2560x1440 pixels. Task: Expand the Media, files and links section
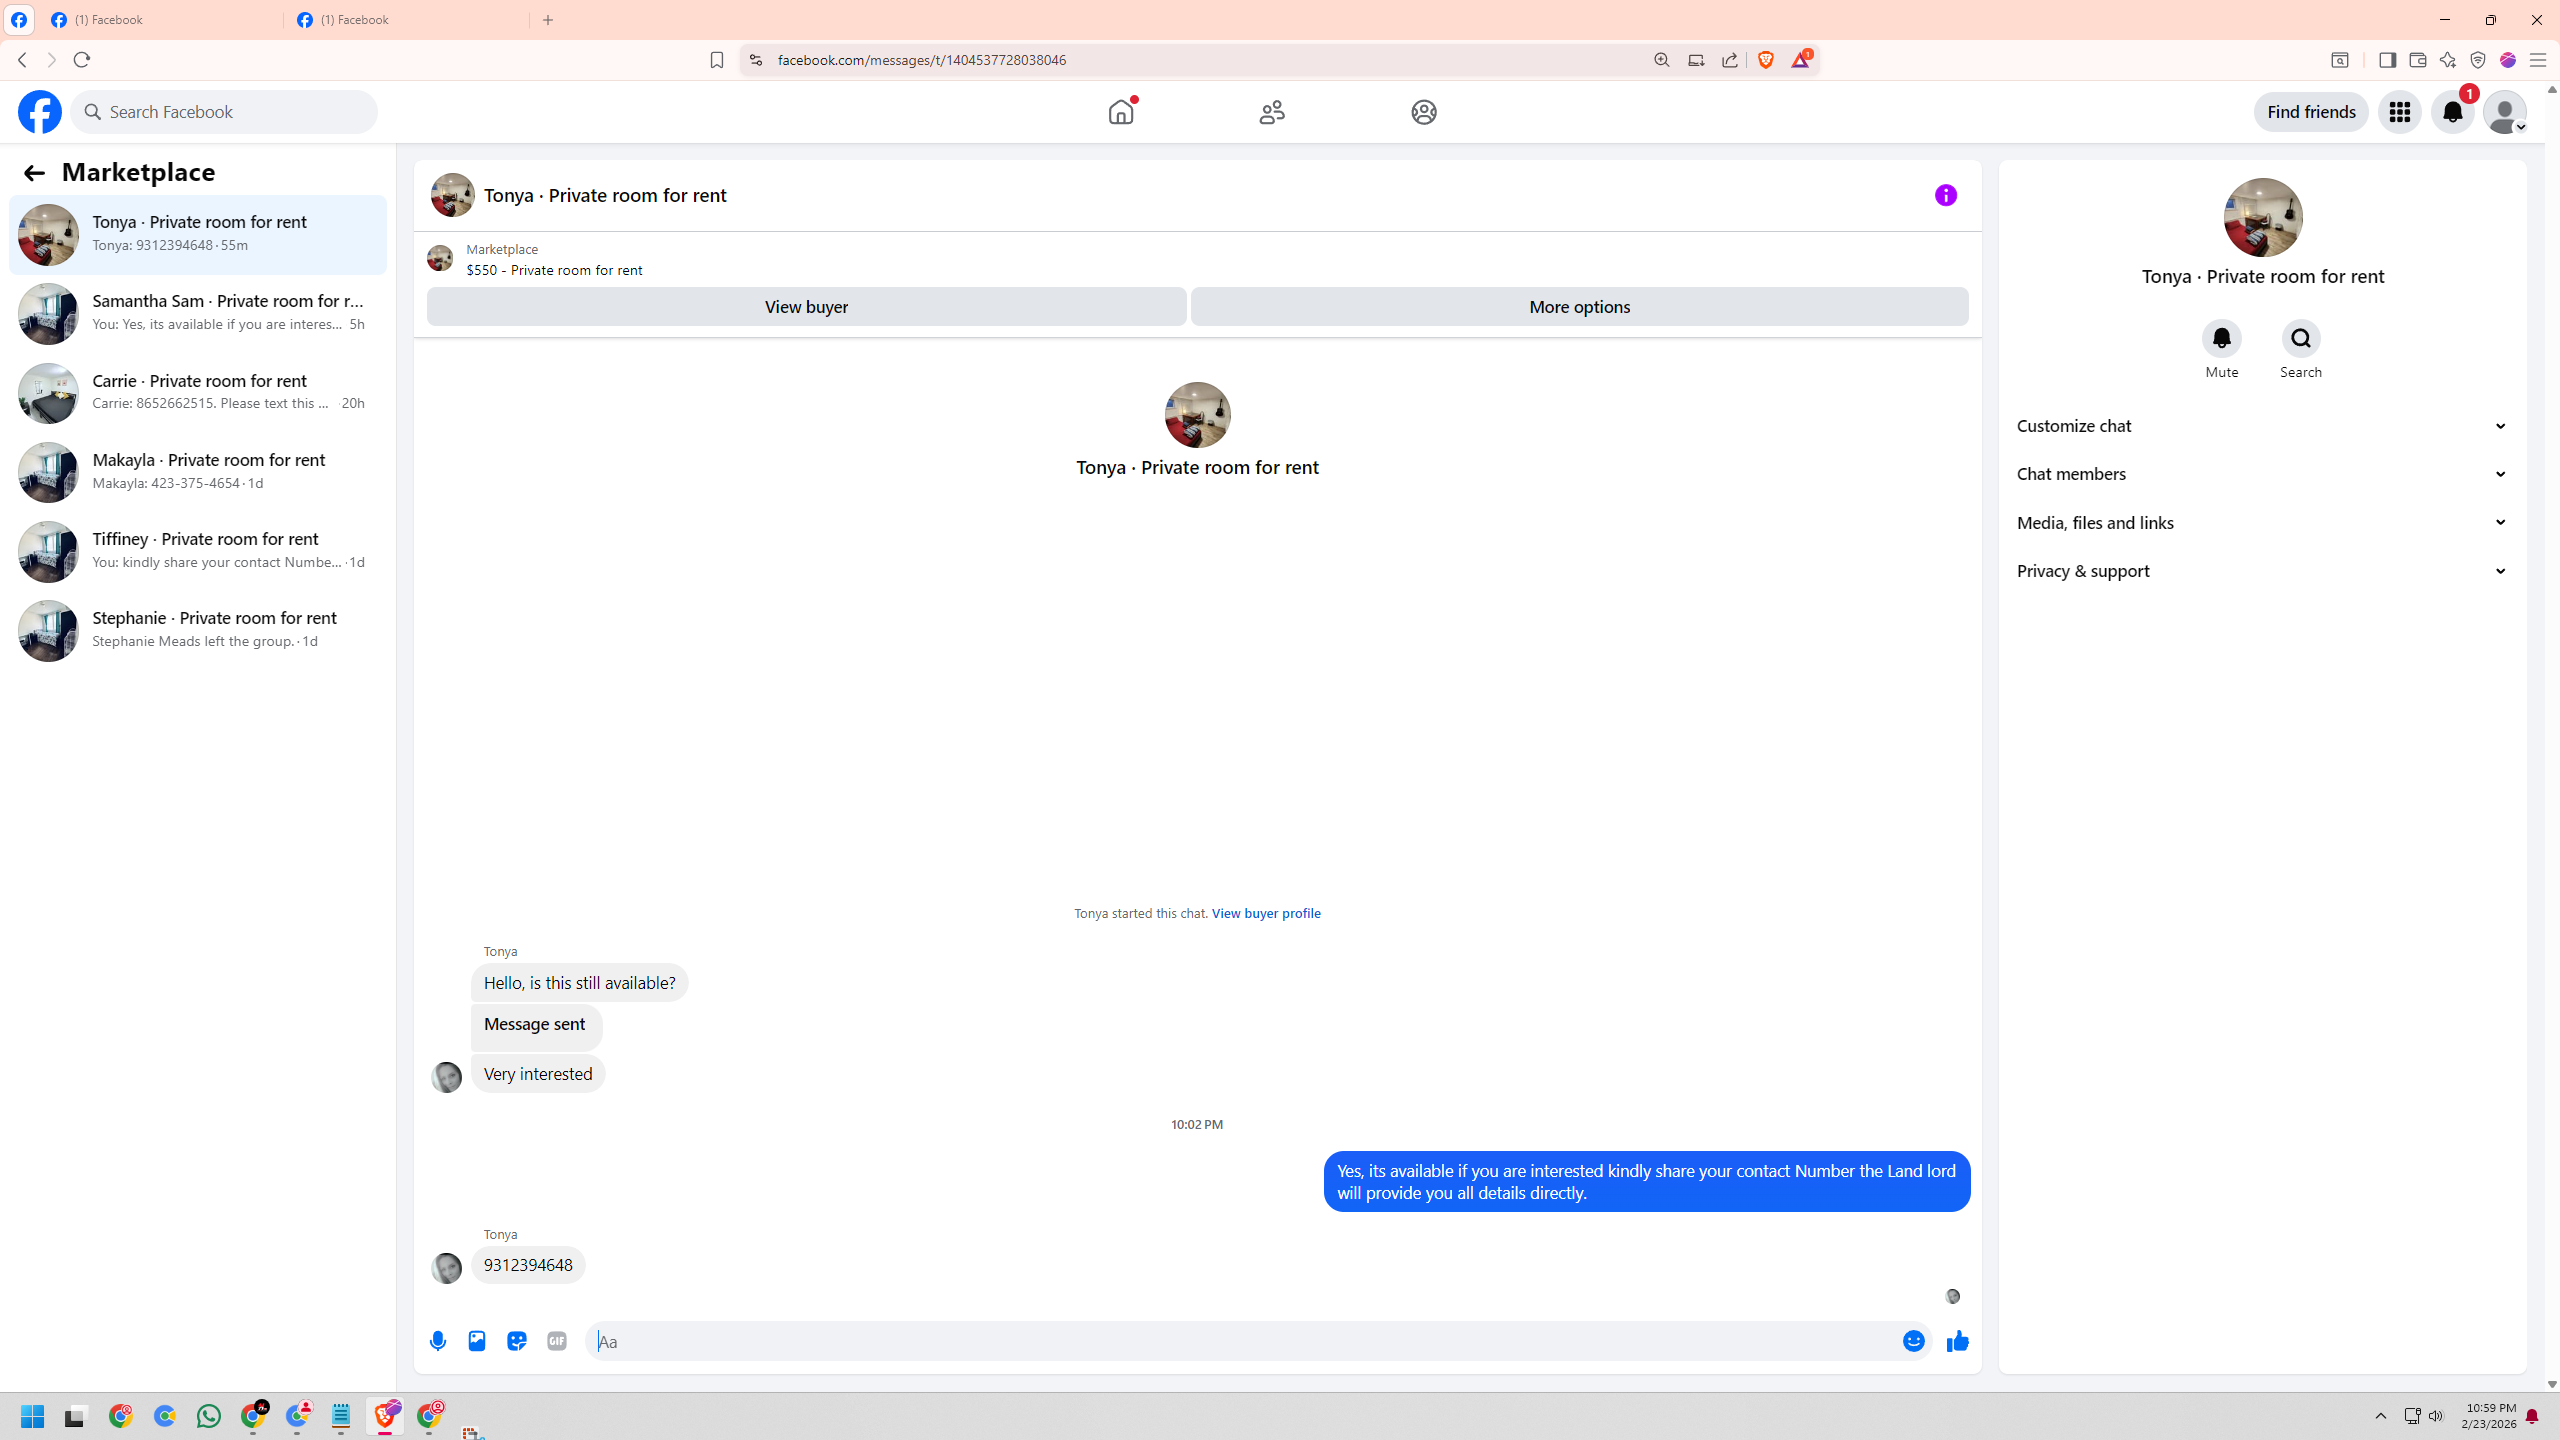coord(2262,522)
